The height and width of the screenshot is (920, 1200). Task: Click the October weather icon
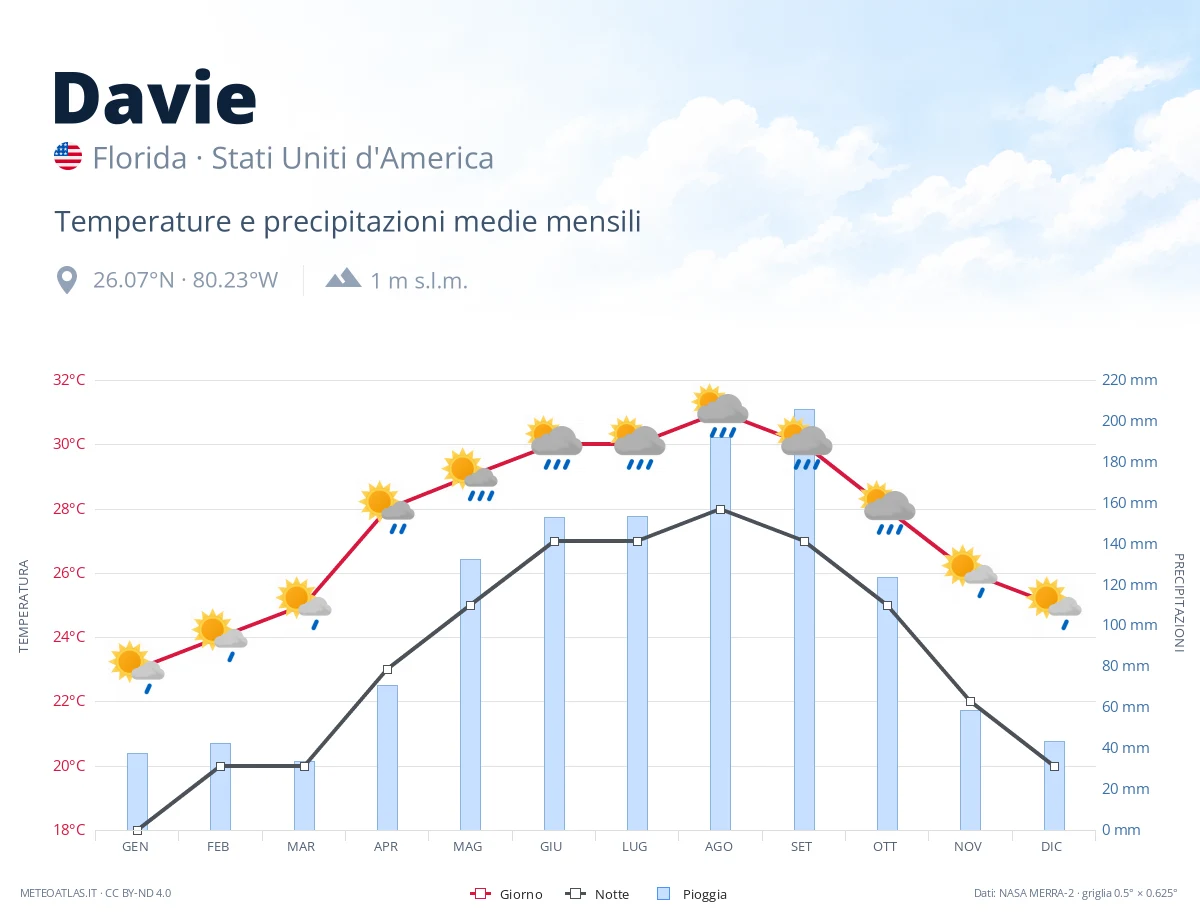887,506
